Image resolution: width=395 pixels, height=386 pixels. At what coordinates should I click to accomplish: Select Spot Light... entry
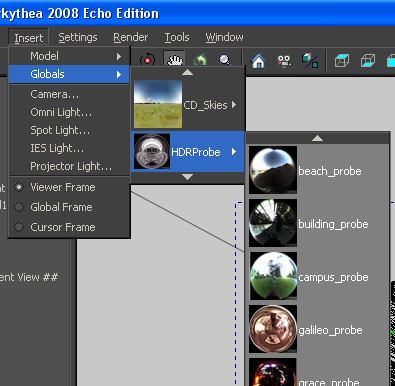pyautogui.click(x=69, y=130)
